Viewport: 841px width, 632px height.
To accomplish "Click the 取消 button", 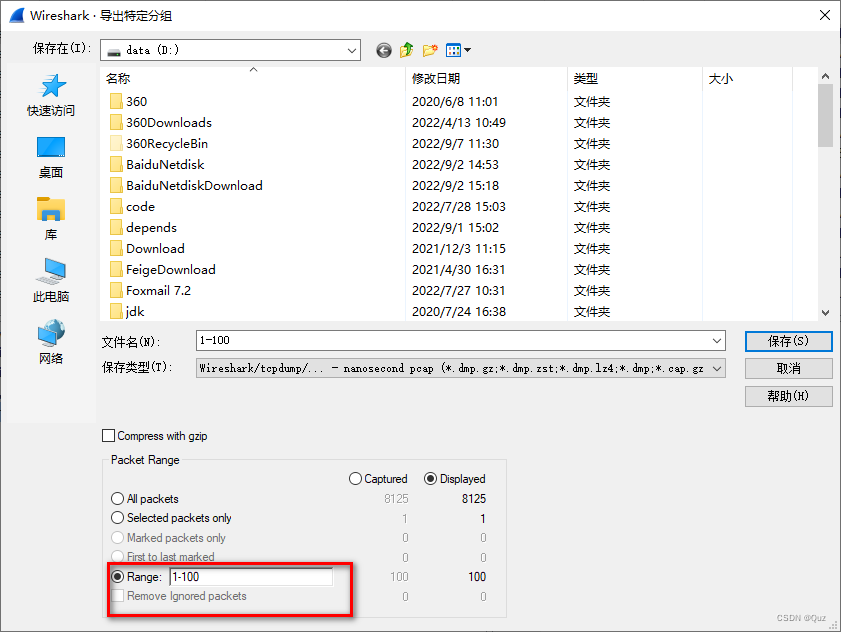I will pos(788,369).
